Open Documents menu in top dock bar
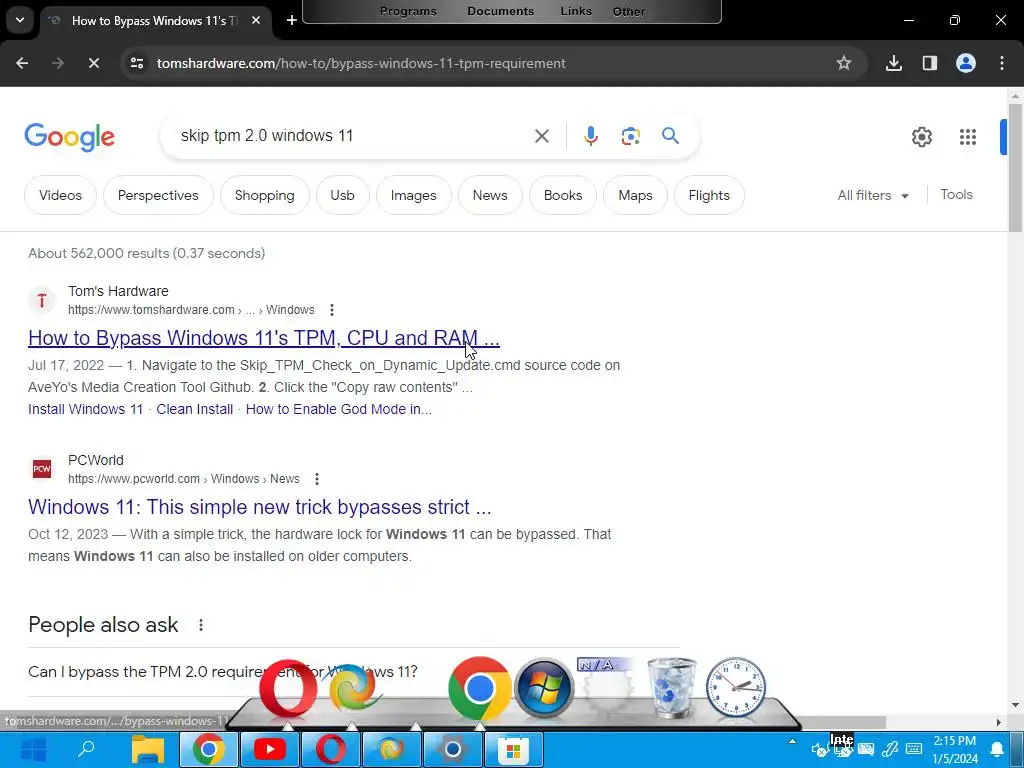The image size is (1024, 768). pos(500,11)
